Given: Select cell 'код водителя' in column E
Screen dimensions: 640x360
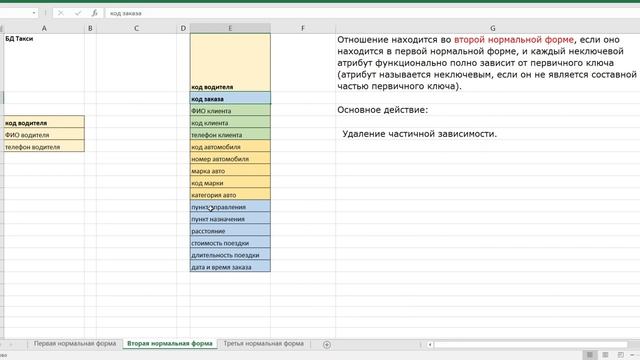Looking at the screenshot, I should pyautogui.click(x=230, y=62).
